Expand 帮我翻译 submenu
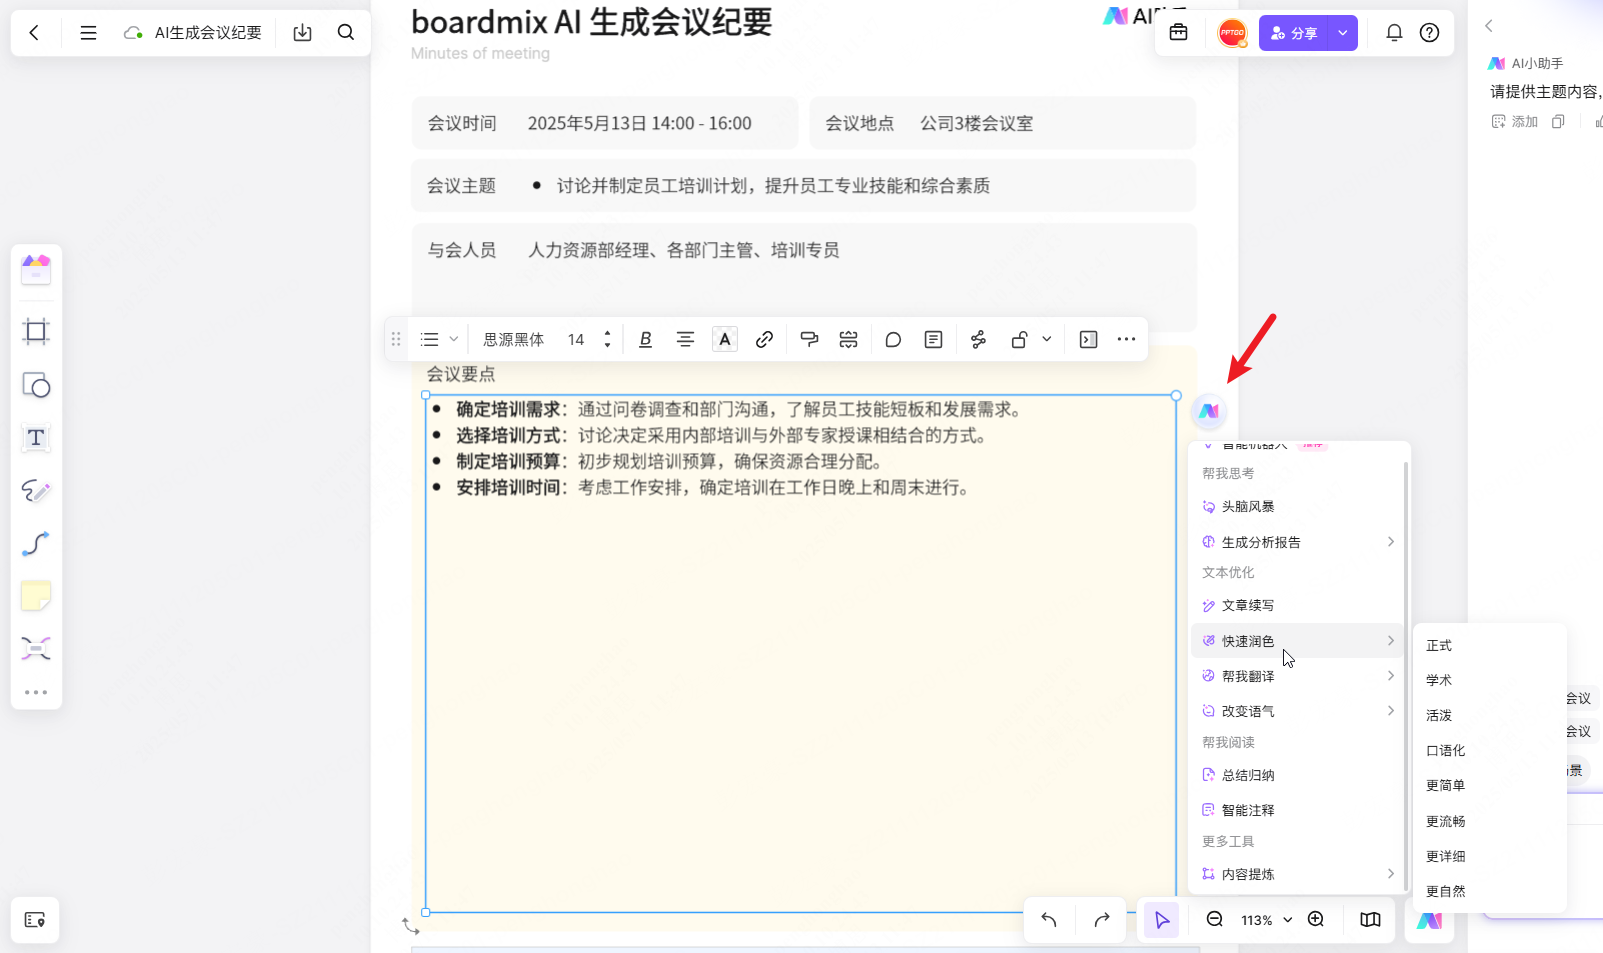The image size is (1603, 953). tap(1297, 676)
